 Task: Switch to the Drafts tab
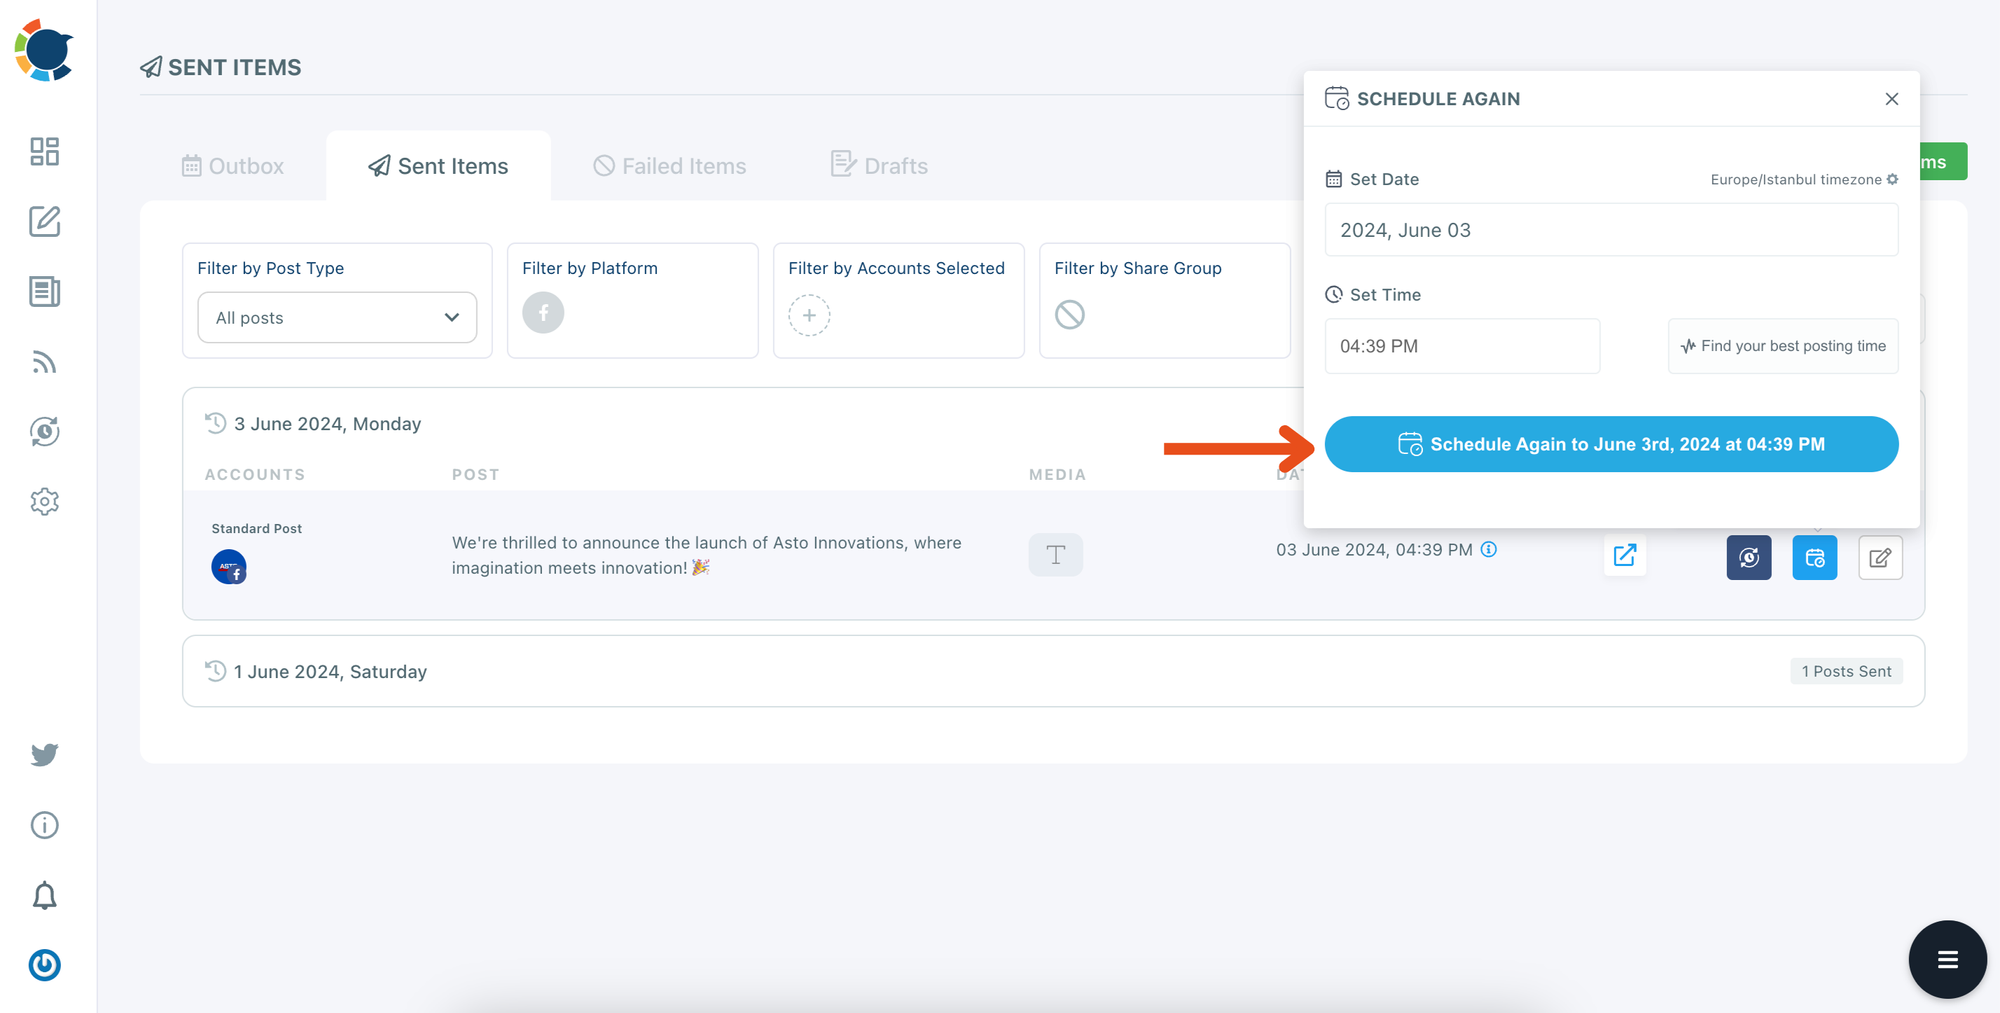point(880,165)
